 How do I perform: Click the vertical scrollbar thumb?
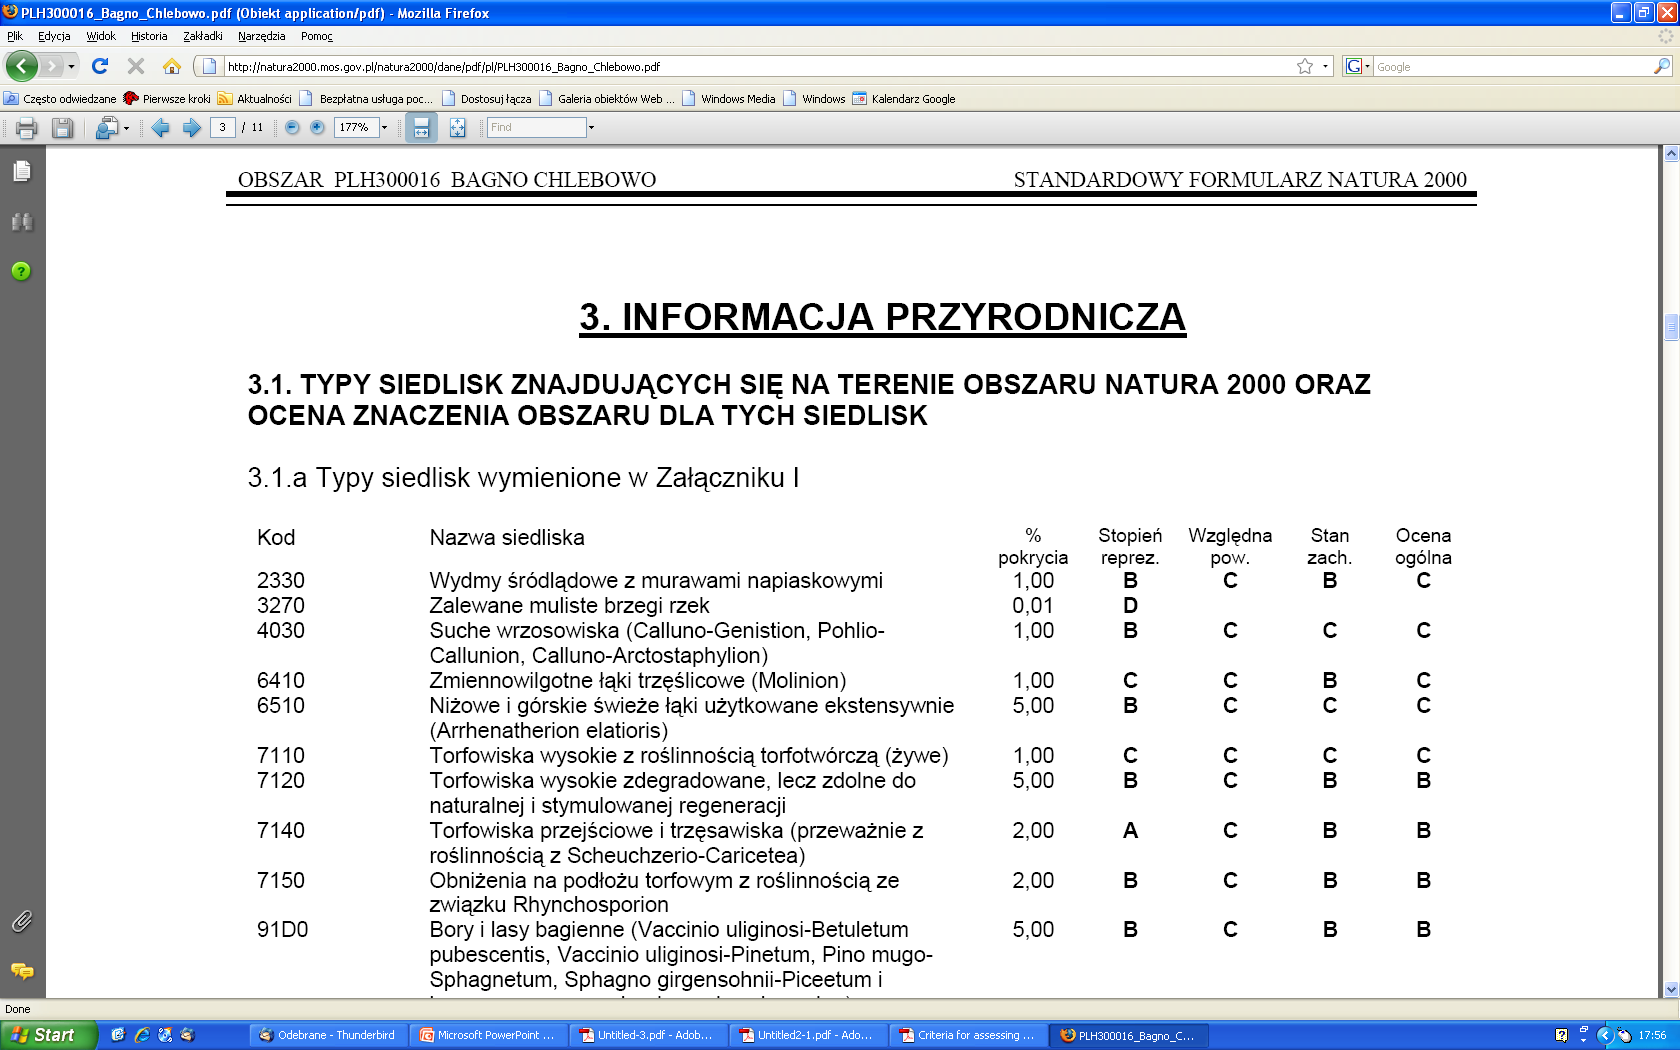tap(1671, 328)
